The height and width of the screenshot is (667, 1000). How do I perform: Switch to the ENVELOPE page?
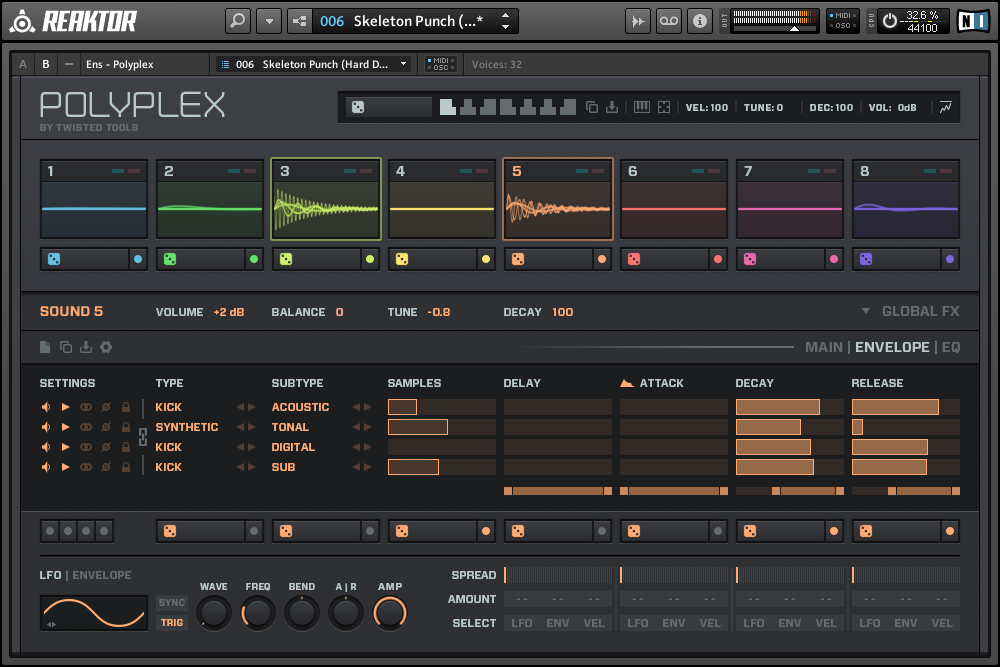click(x=892, y=347)
